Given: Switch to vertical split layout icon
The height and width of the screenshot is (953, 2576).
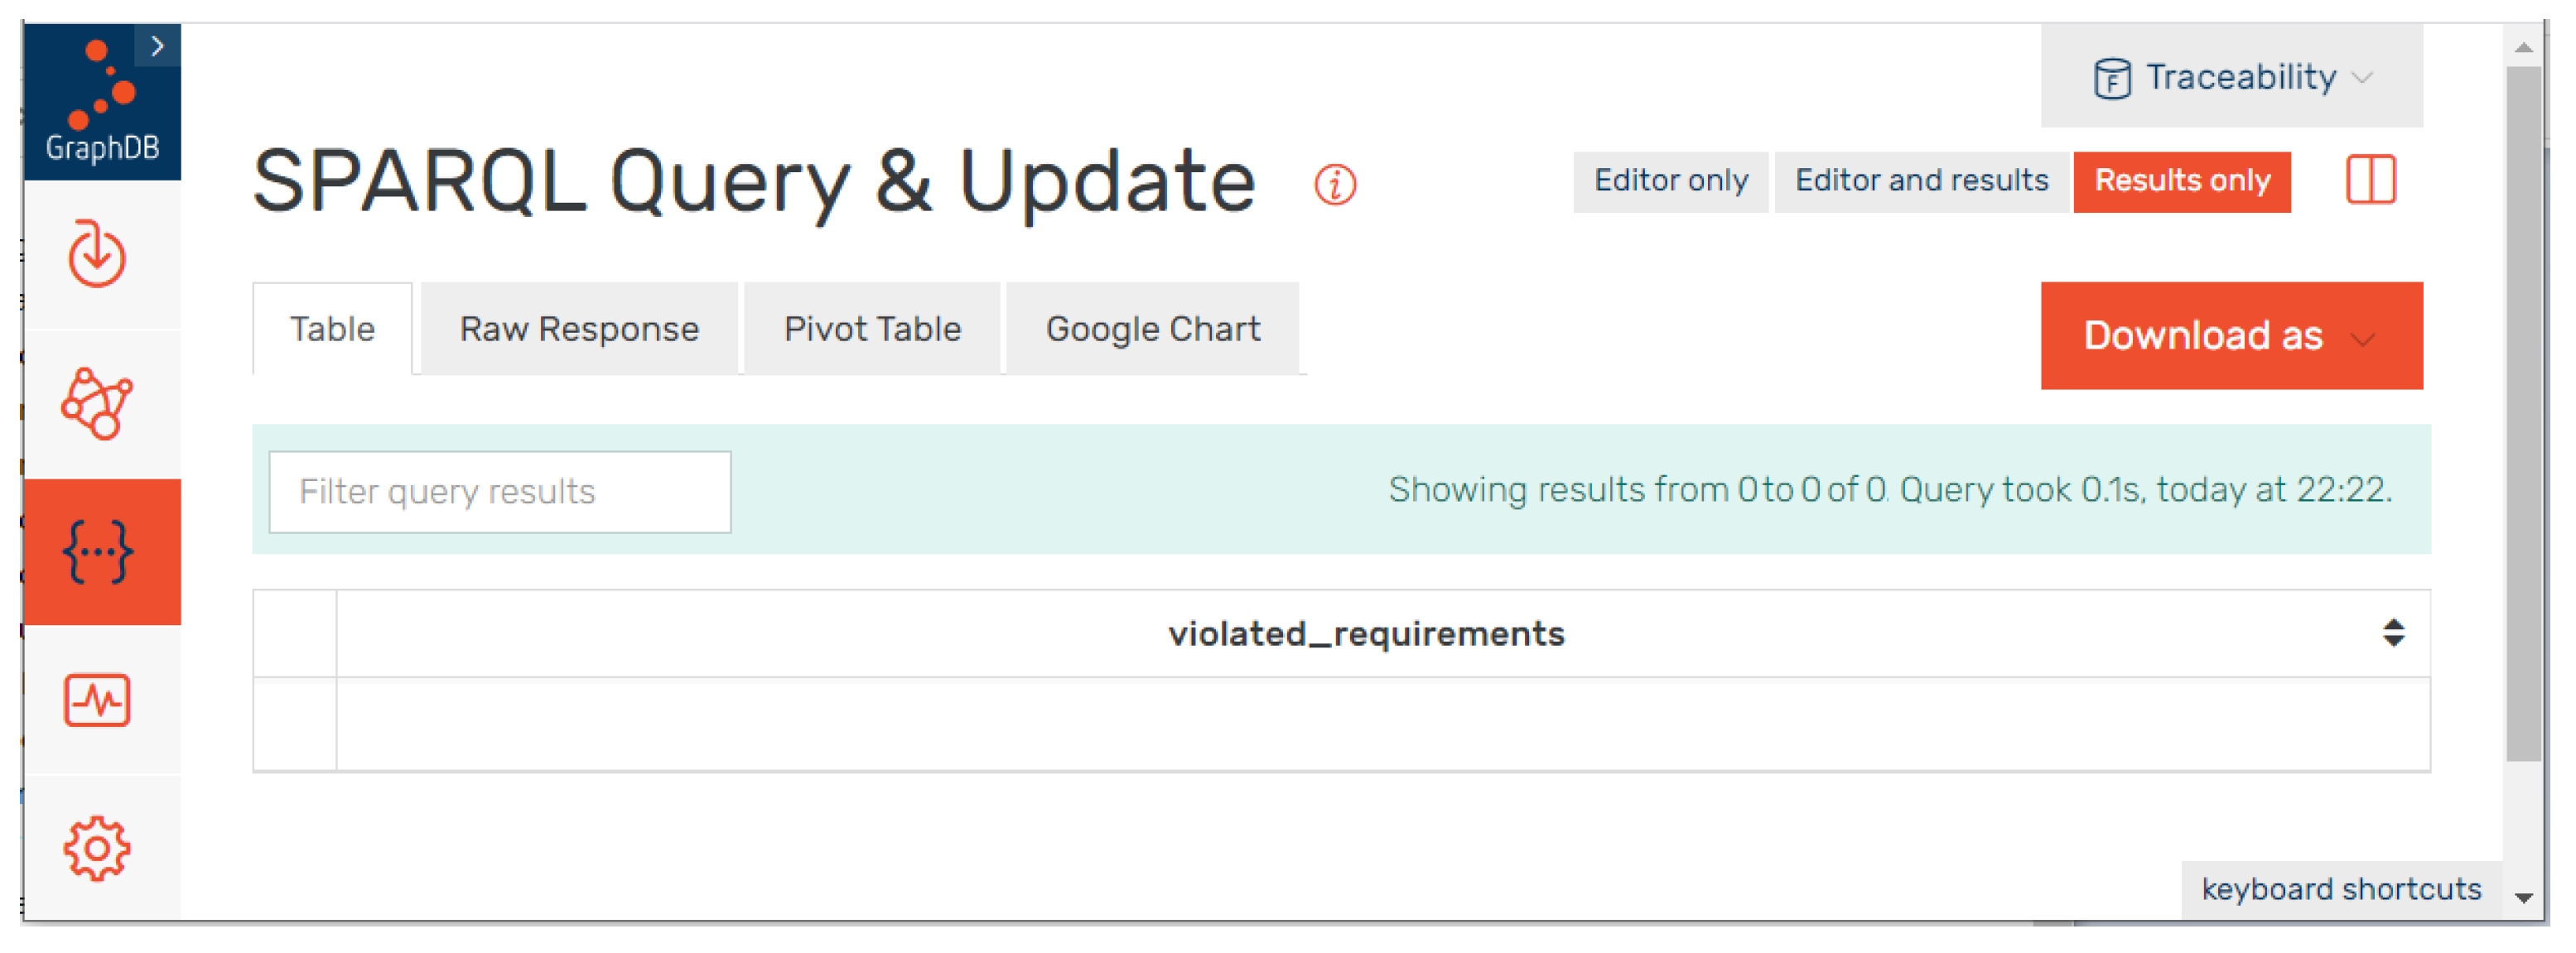Looking at the screenshot, I should point(2370,181).
